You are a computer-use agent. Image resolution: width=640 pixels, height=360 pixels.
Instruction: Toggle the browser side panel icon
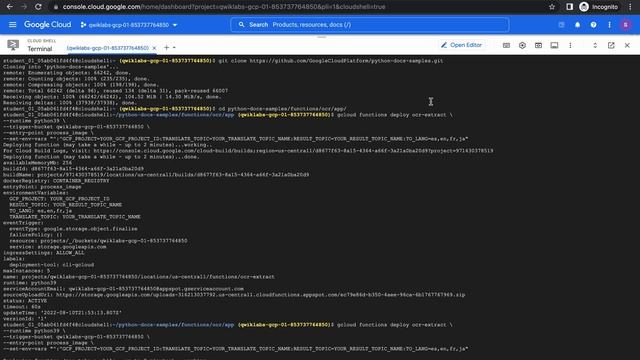tap(569, 7)
